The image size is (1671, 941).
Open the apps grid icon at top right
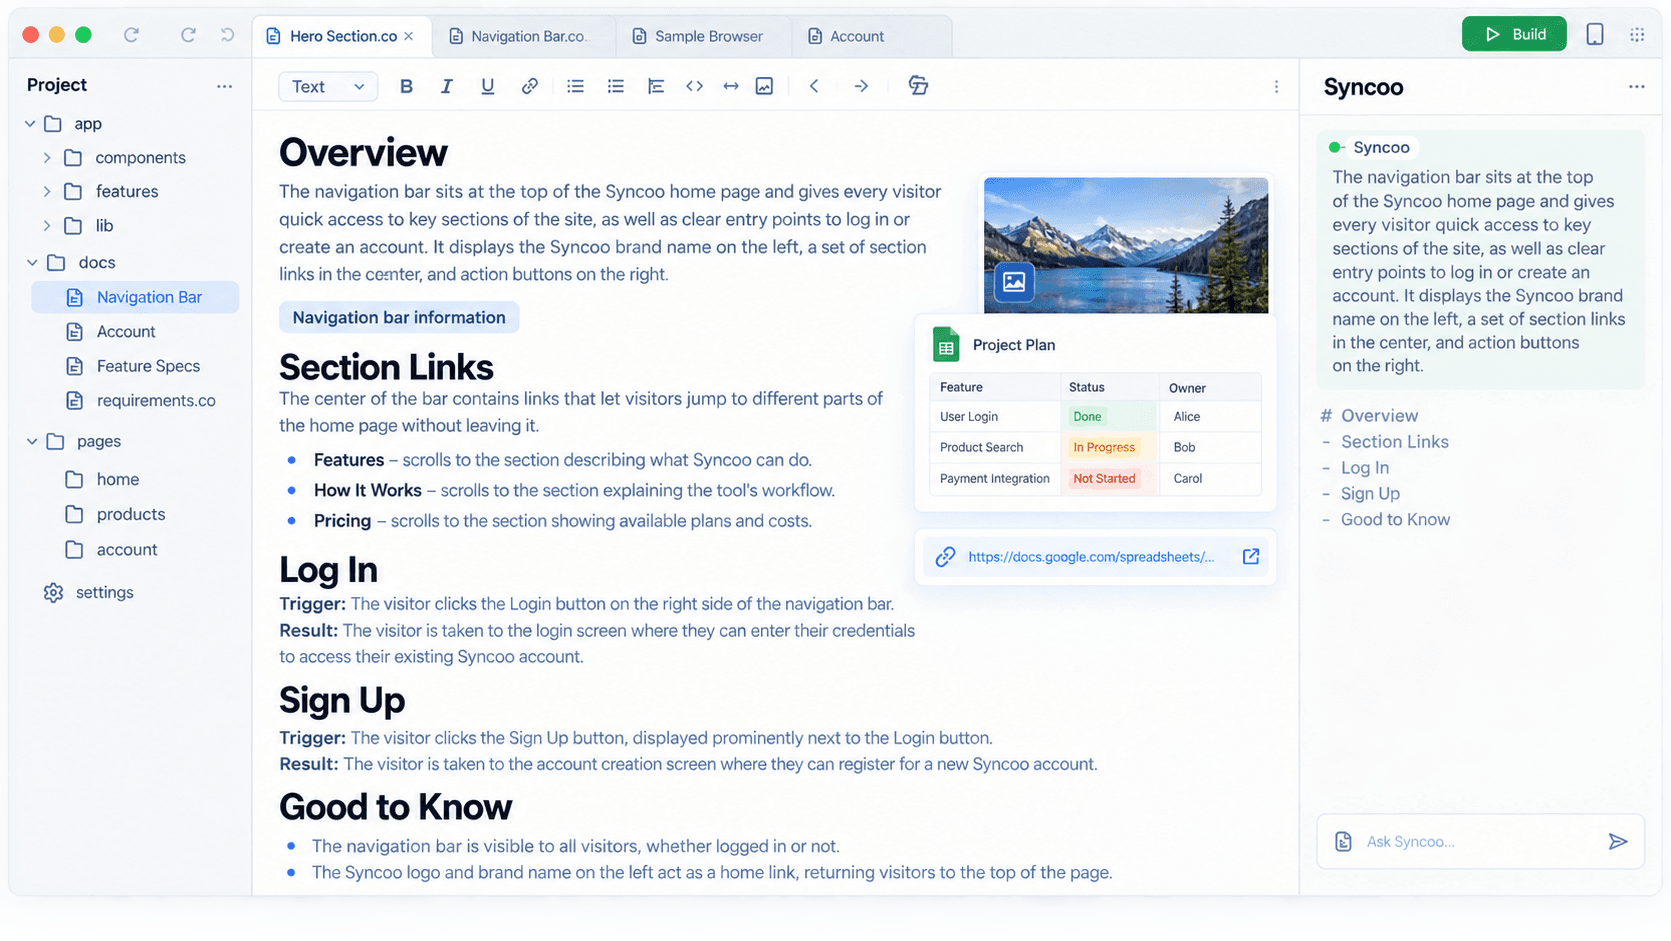[1637, 35]
